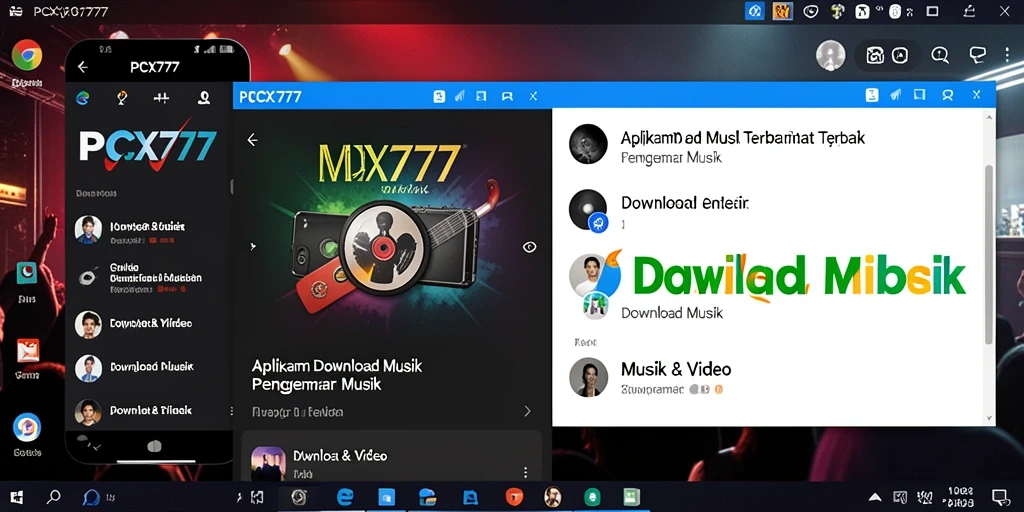Open the taskbar clock
This screenshot has height=512, width=1024.
coord(961,497)
